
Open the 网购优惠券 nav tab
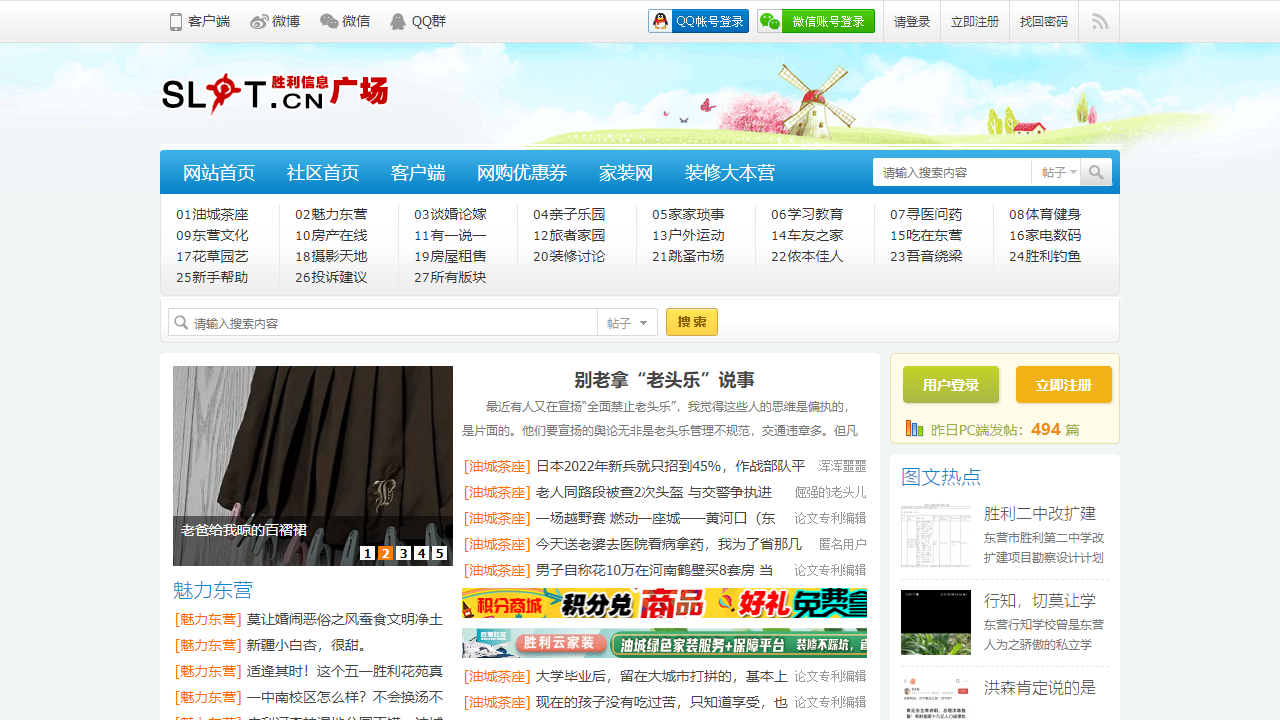[522, 173]
